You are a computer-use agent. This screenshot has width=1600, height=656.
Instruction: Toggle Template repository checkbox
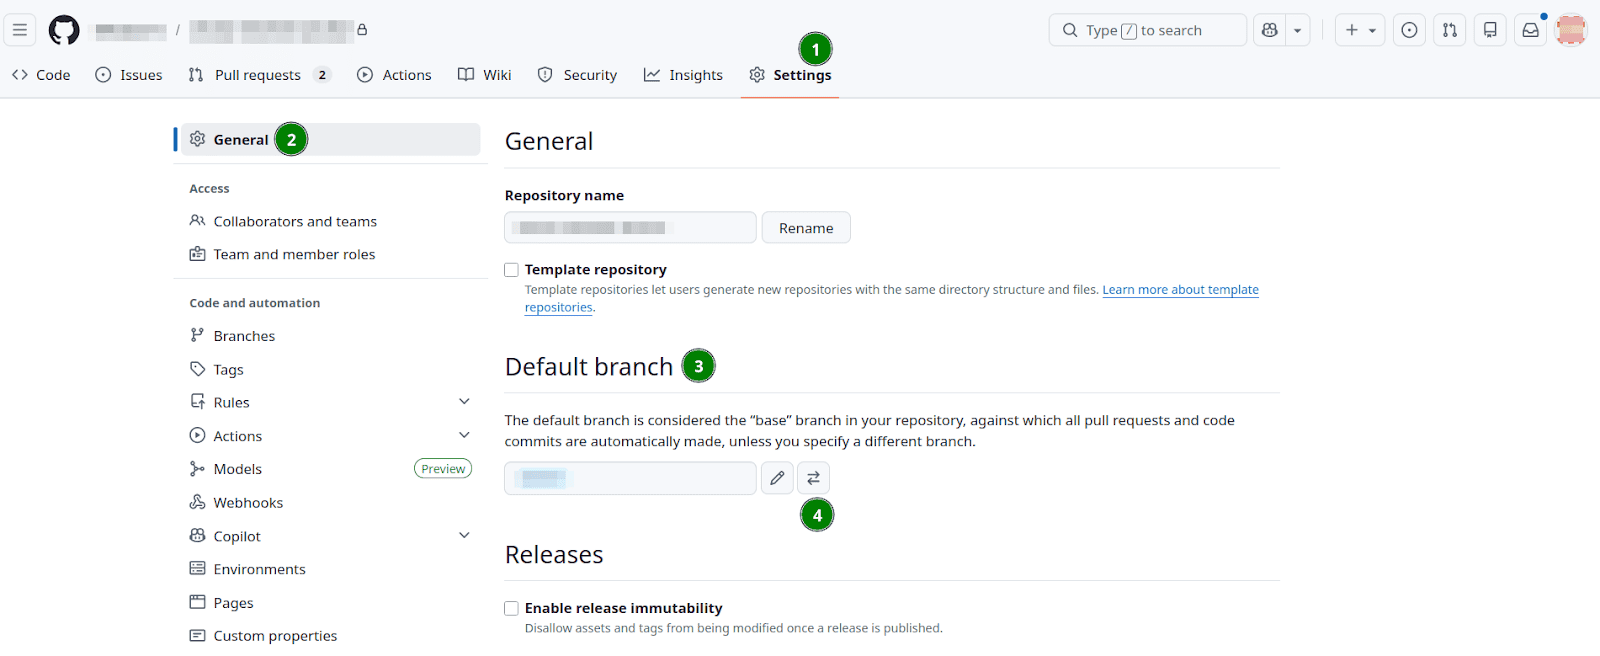coord(511,270)
